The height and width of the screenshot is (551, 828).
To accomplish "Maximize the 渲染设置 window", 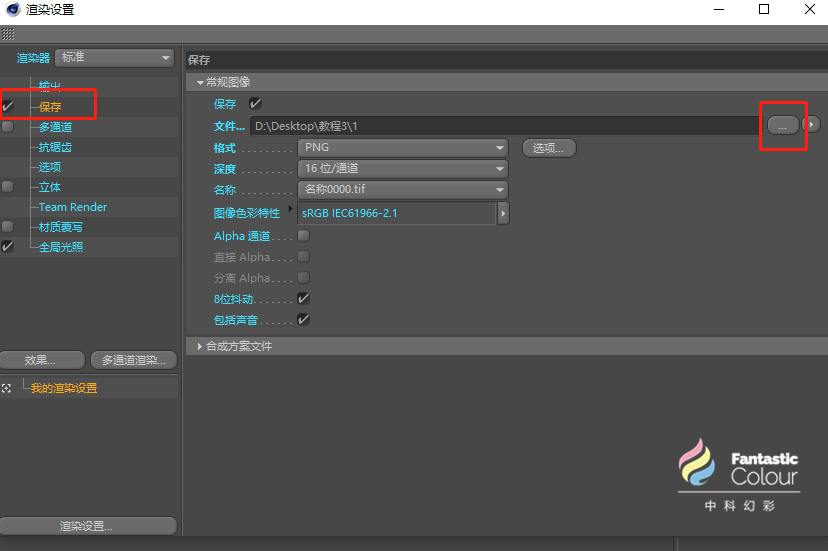I will [x=764, y=10].
